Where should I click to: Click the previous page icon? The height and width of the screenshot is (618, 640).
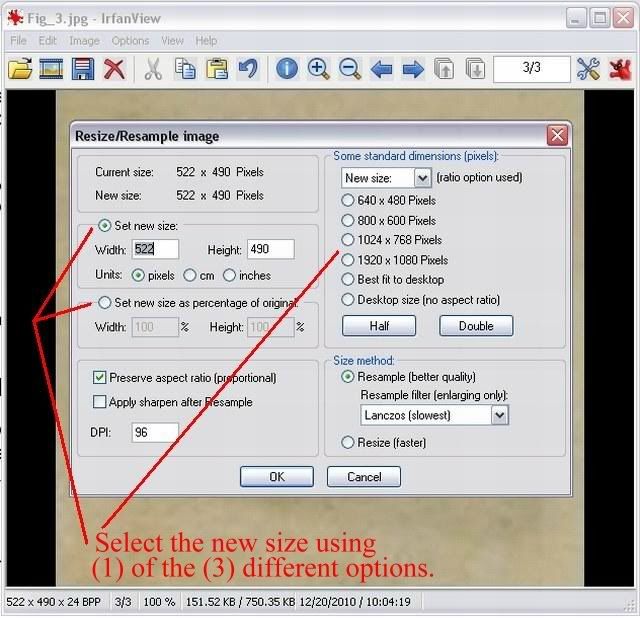(x=444, y=69)
